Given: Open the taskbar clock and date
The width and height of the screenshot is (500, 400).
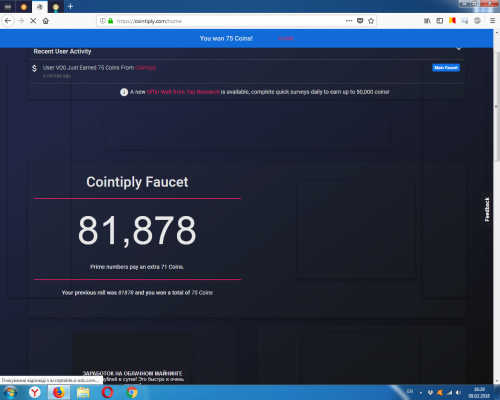Looking at the screenshot, I should coord(479,392).
